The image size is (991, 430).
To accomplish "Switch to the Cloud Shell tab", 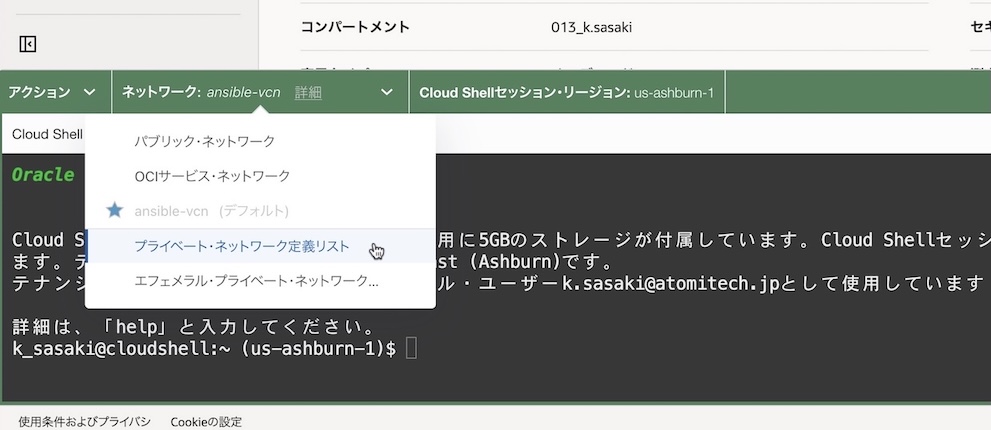I will coord(47,134).
